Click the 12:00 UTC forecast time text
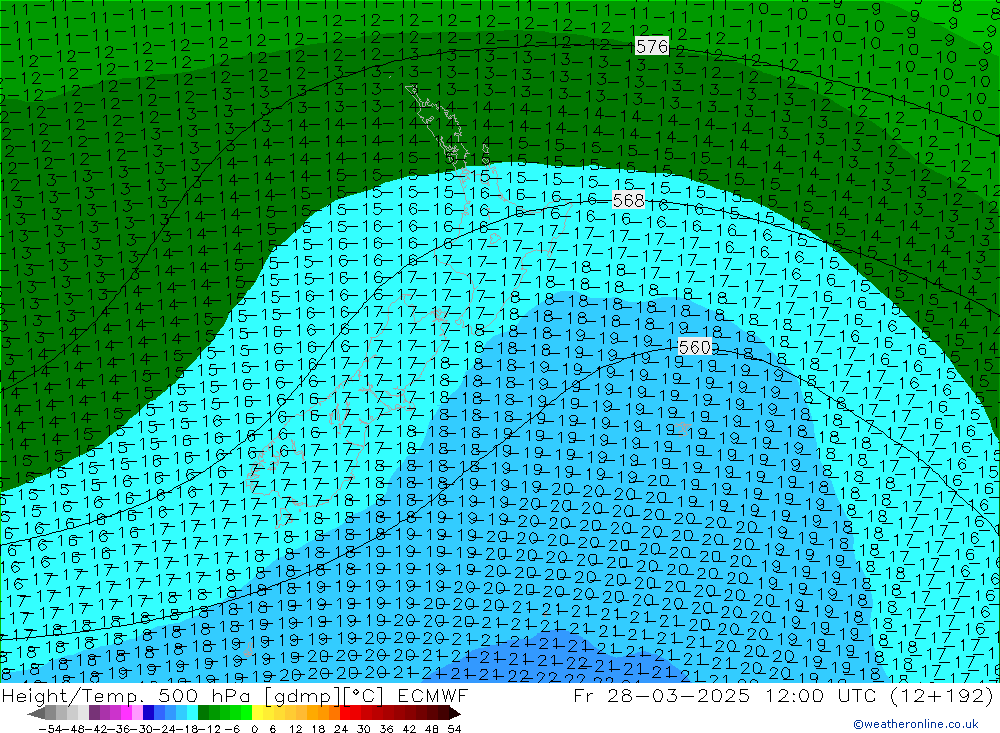This screenshot has height=733, width=1000. click(823, 695)
